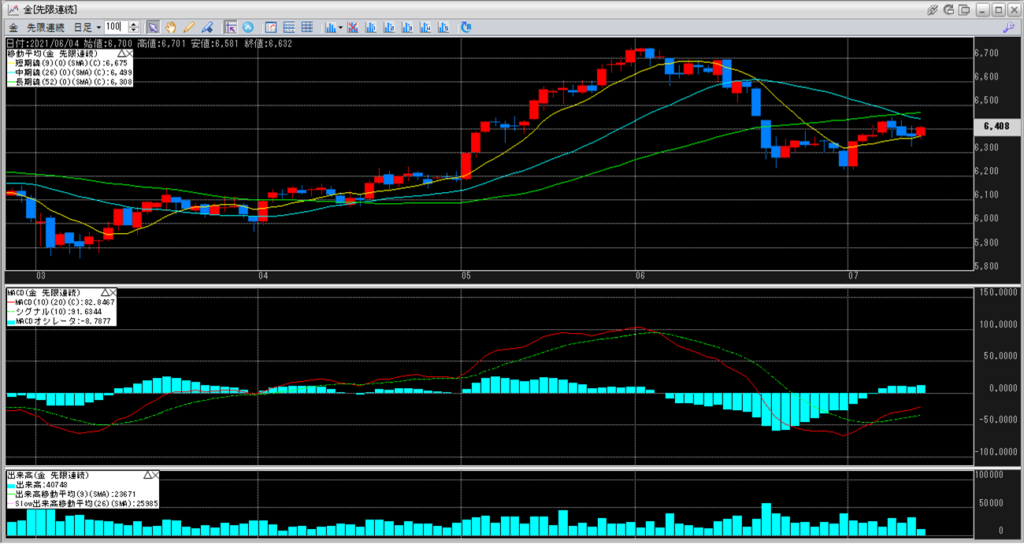Click the chart app icon in the title bar

pos(12,10)
